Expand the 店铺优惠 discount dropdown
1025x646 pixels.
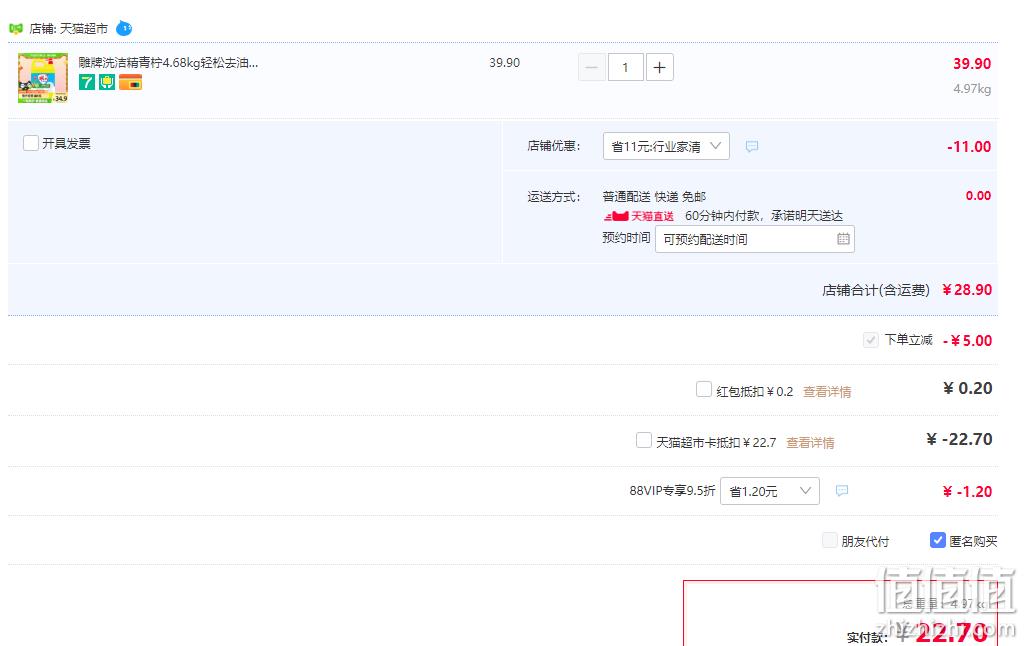[x=666, y=146]
